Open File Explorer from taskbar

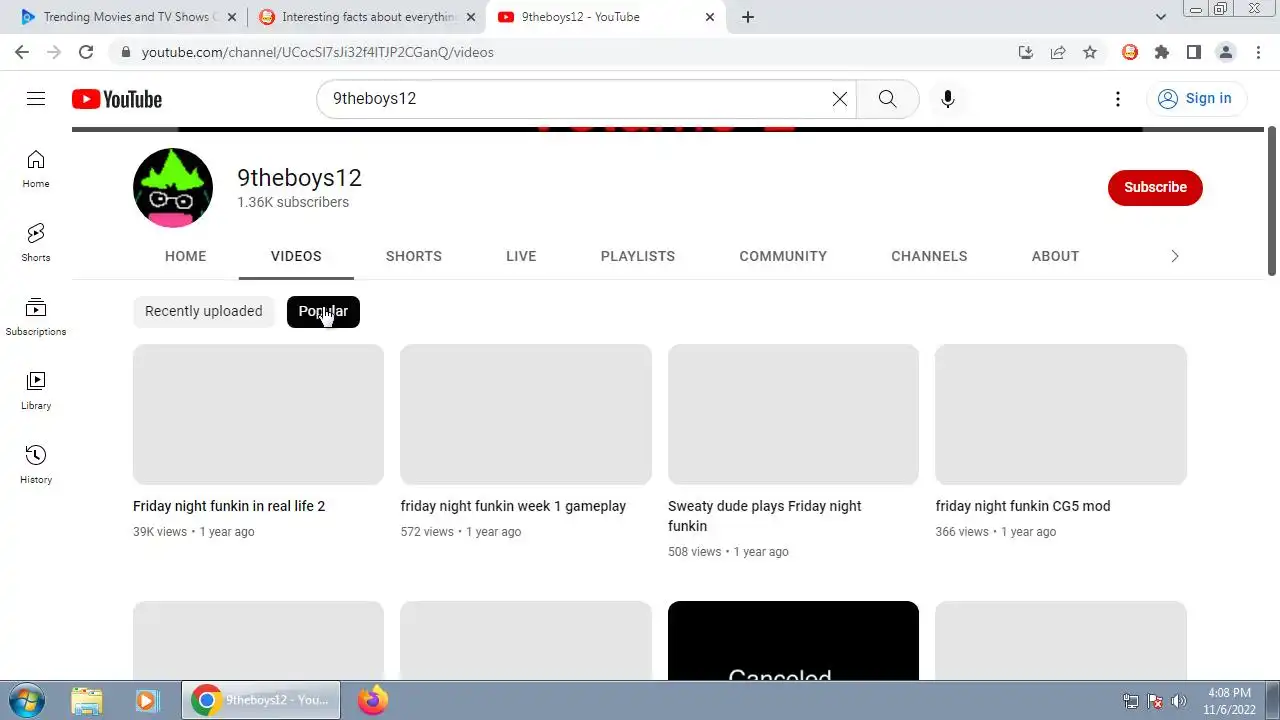pyautogui.click(x=87, y=700)
